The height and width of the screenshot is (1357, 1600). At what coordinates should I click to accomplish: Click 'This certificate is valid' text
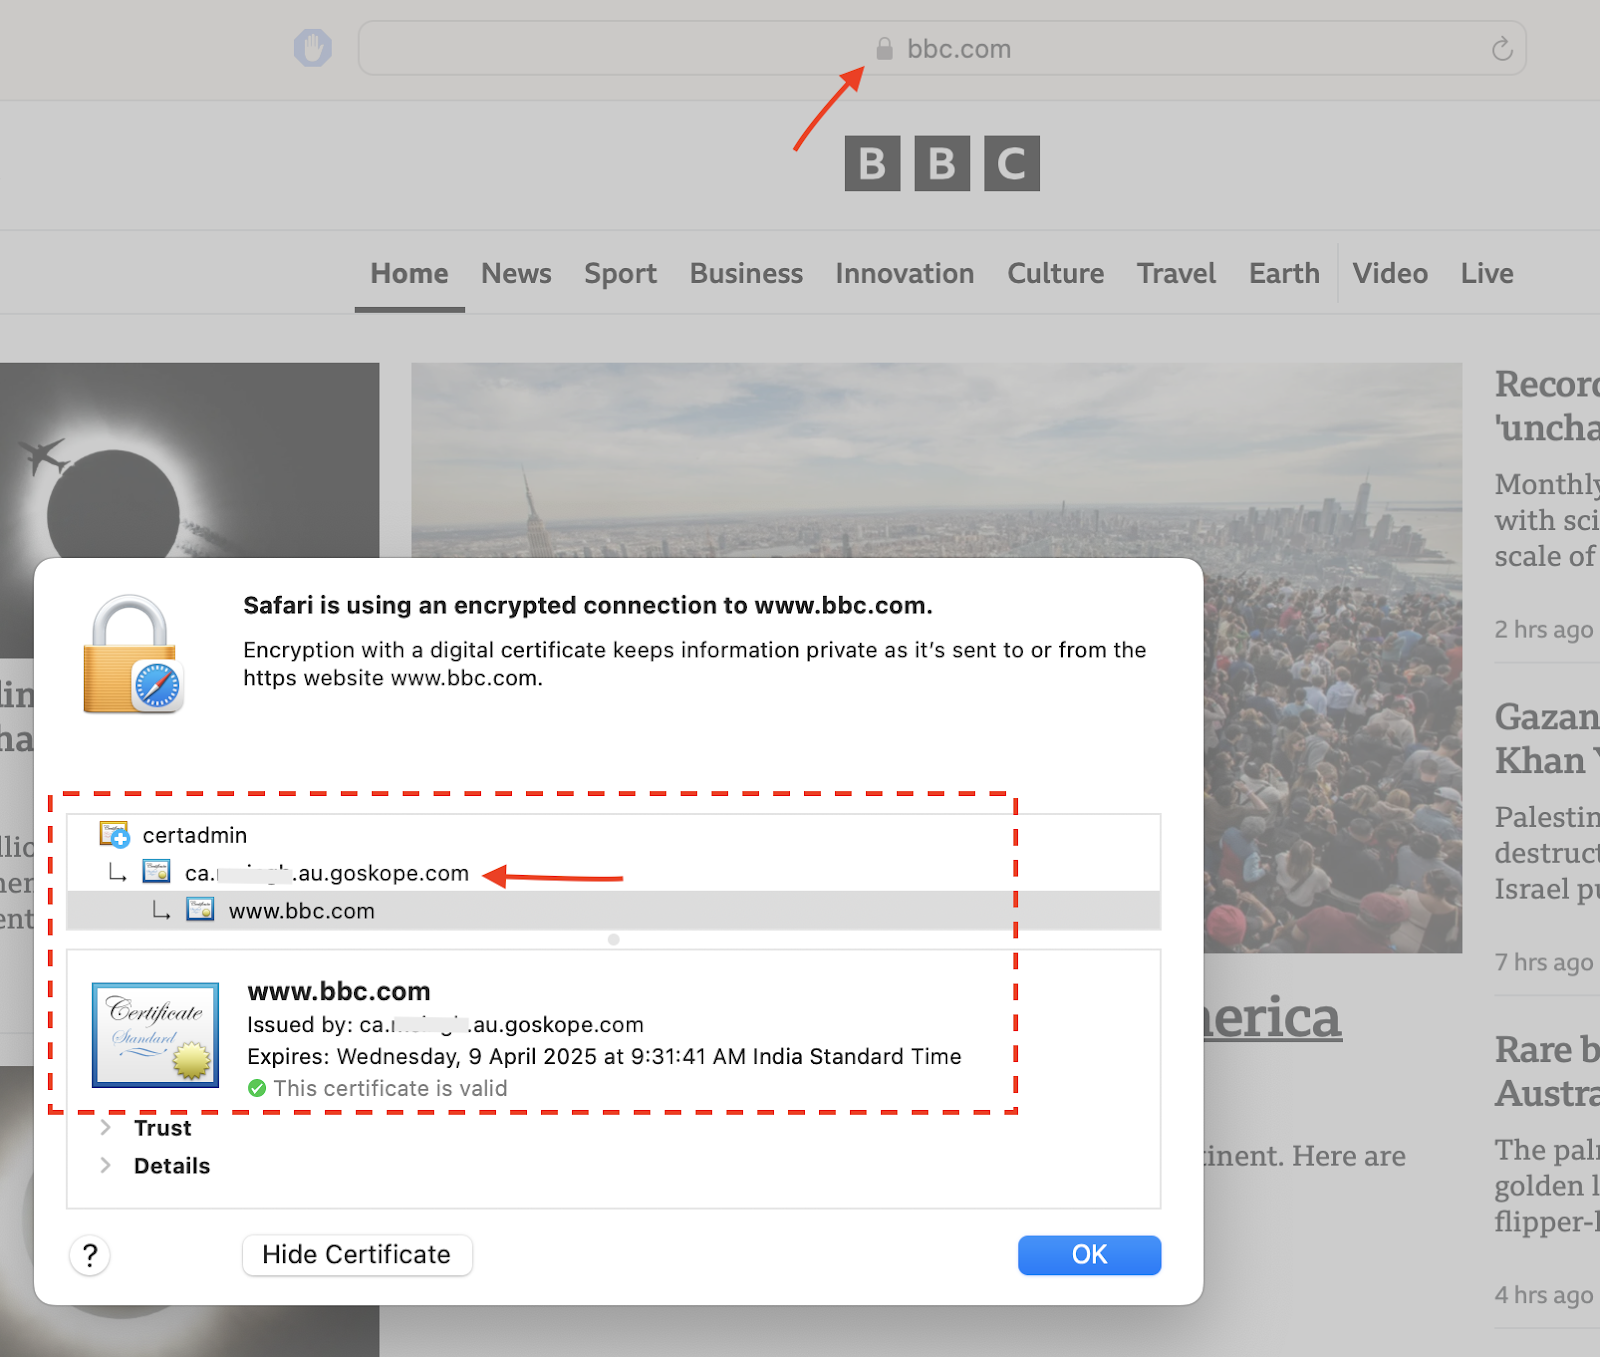pyautogui.click(x=390, y=1088)
